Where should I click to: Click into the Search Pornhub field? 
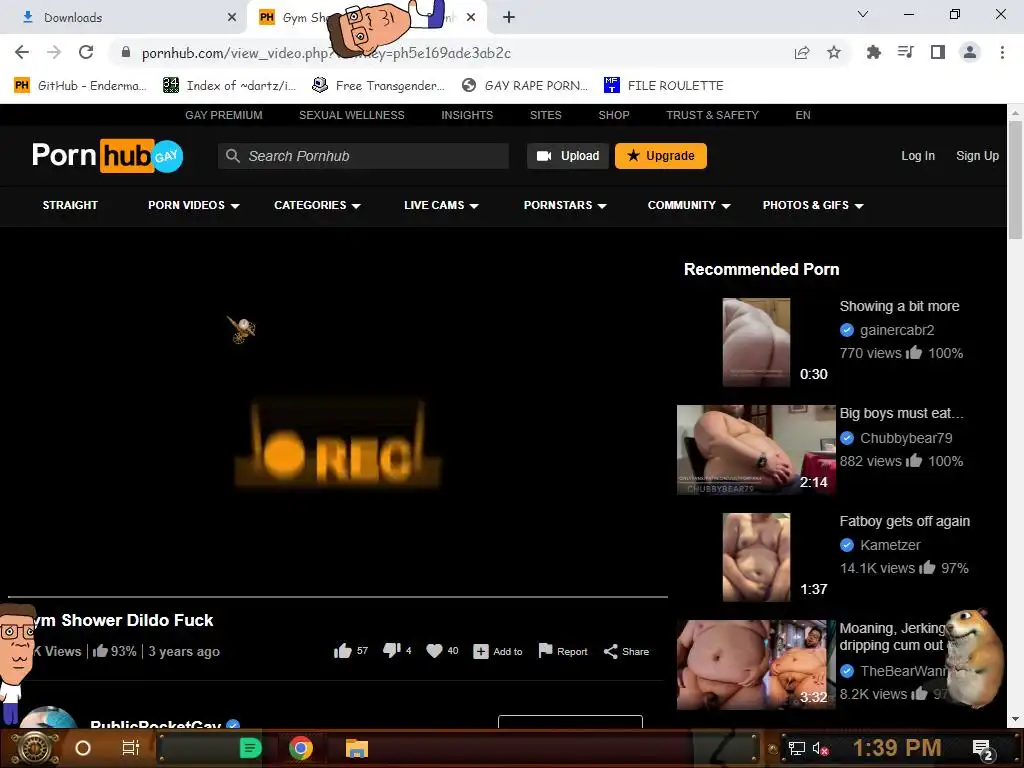click(x=363, y=155)
